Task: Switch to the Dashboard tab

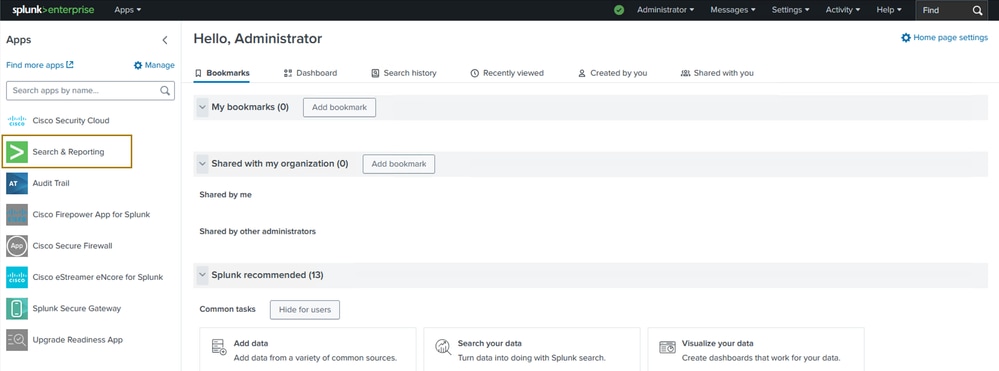Action: (310, 73)
